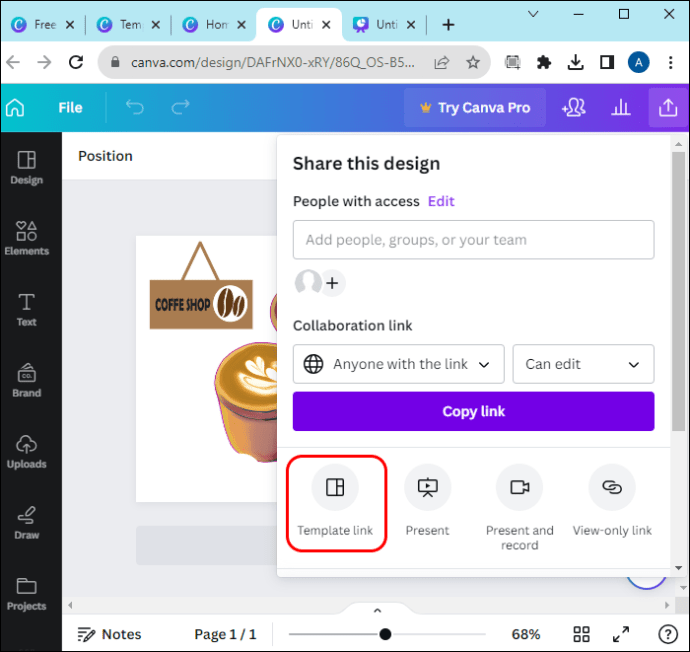Open the add collaborators icon
This screenshot has width=690, height=652.
[573, 107]
